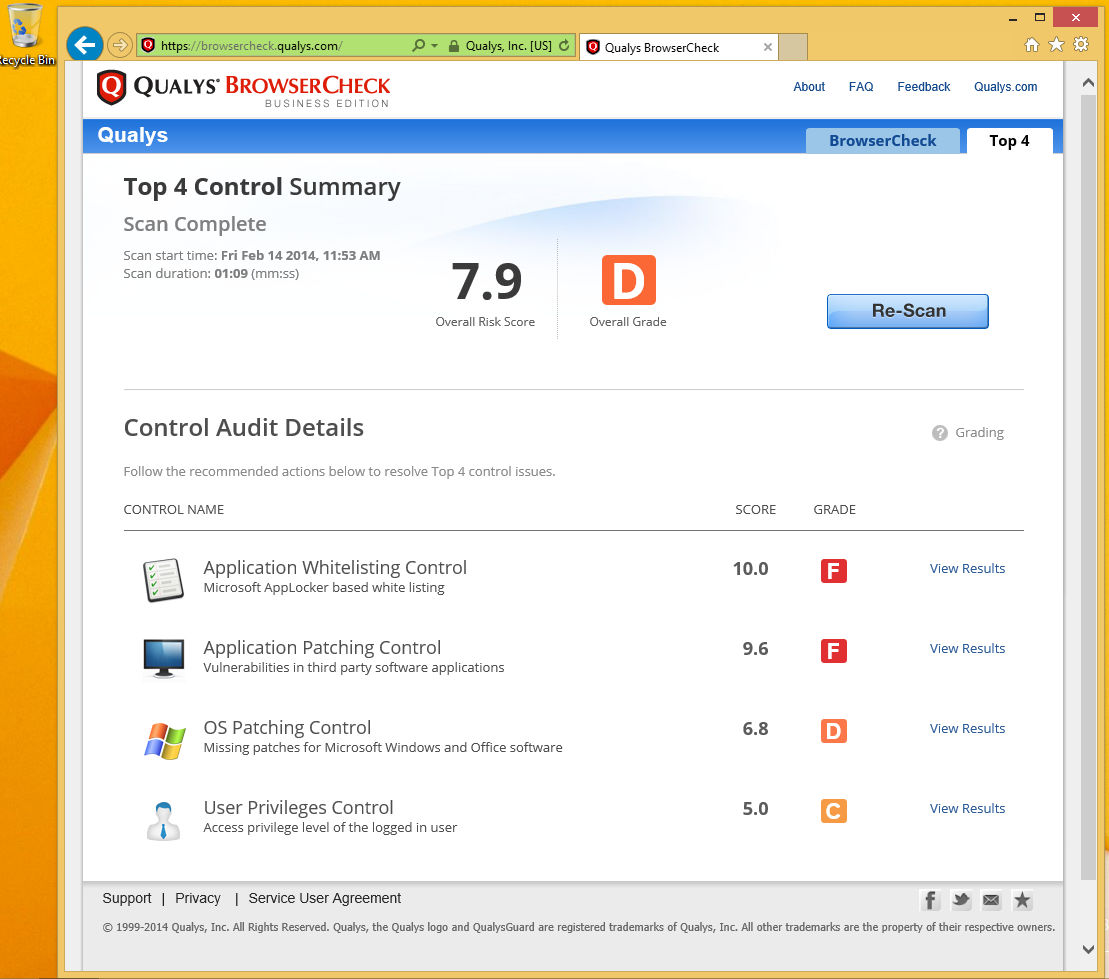Click the search magnifier in the address bar
This screenshot has height=979, width=1109.
point(419,45)
